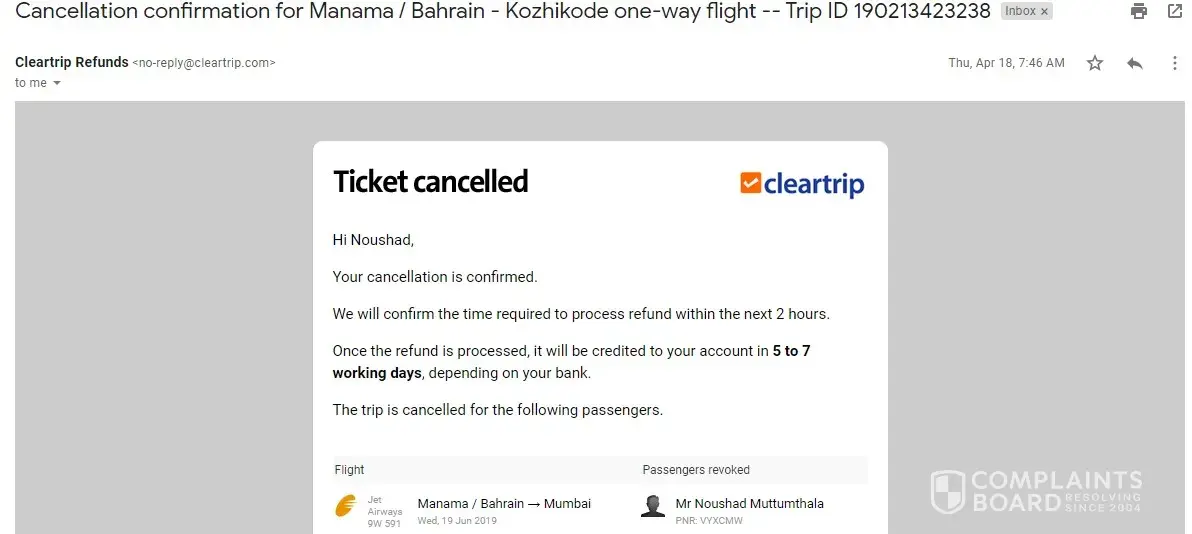Click passenger name Mr Noushad Muttumthala
Viewport: 1192px width, 534px height.
(x=749, y=504)
